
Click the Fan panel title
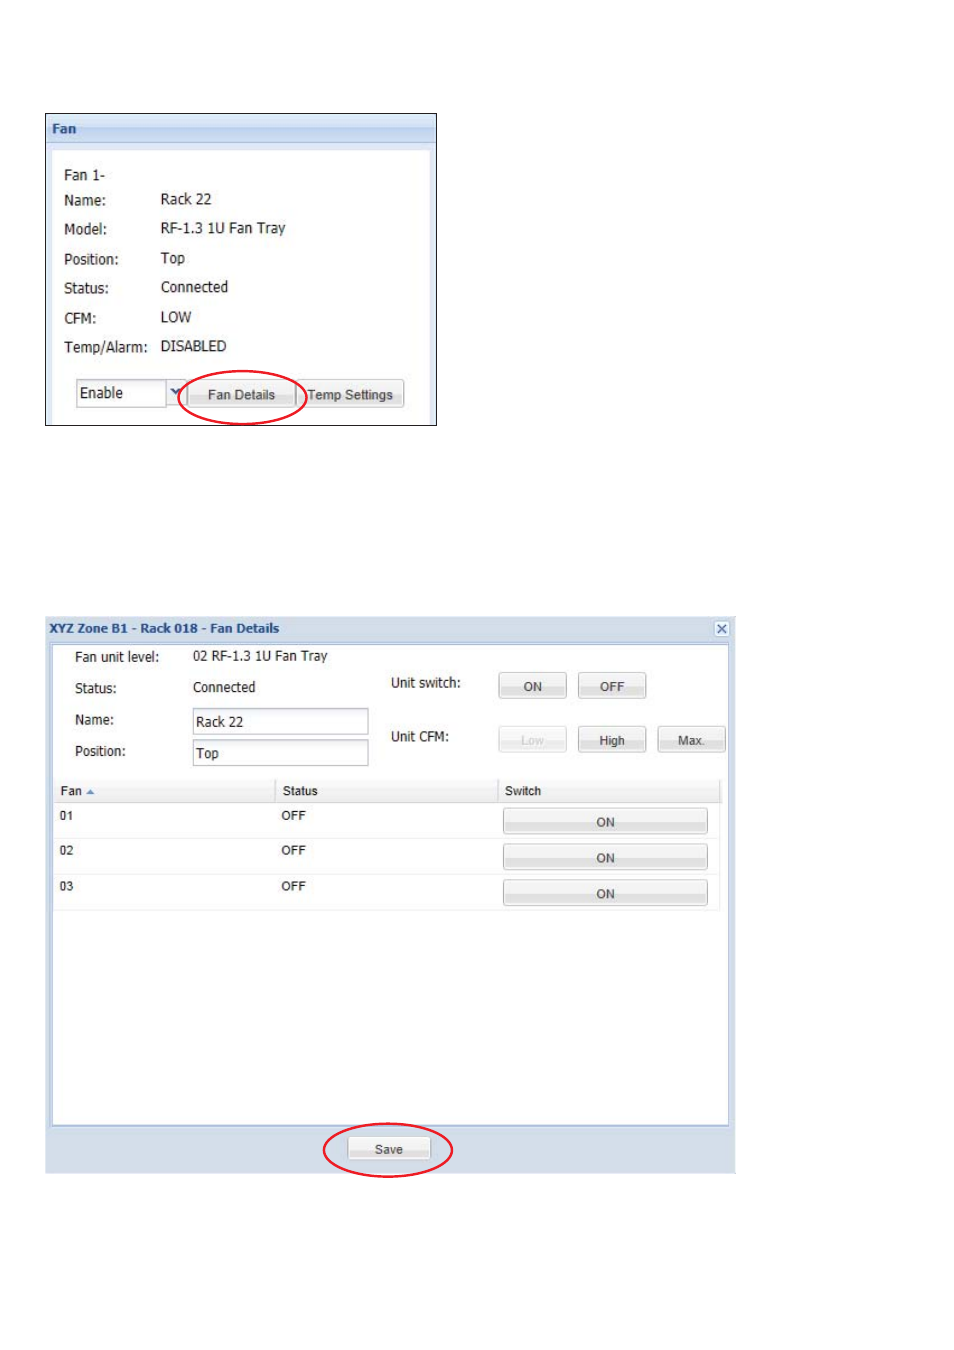(64, 129)
